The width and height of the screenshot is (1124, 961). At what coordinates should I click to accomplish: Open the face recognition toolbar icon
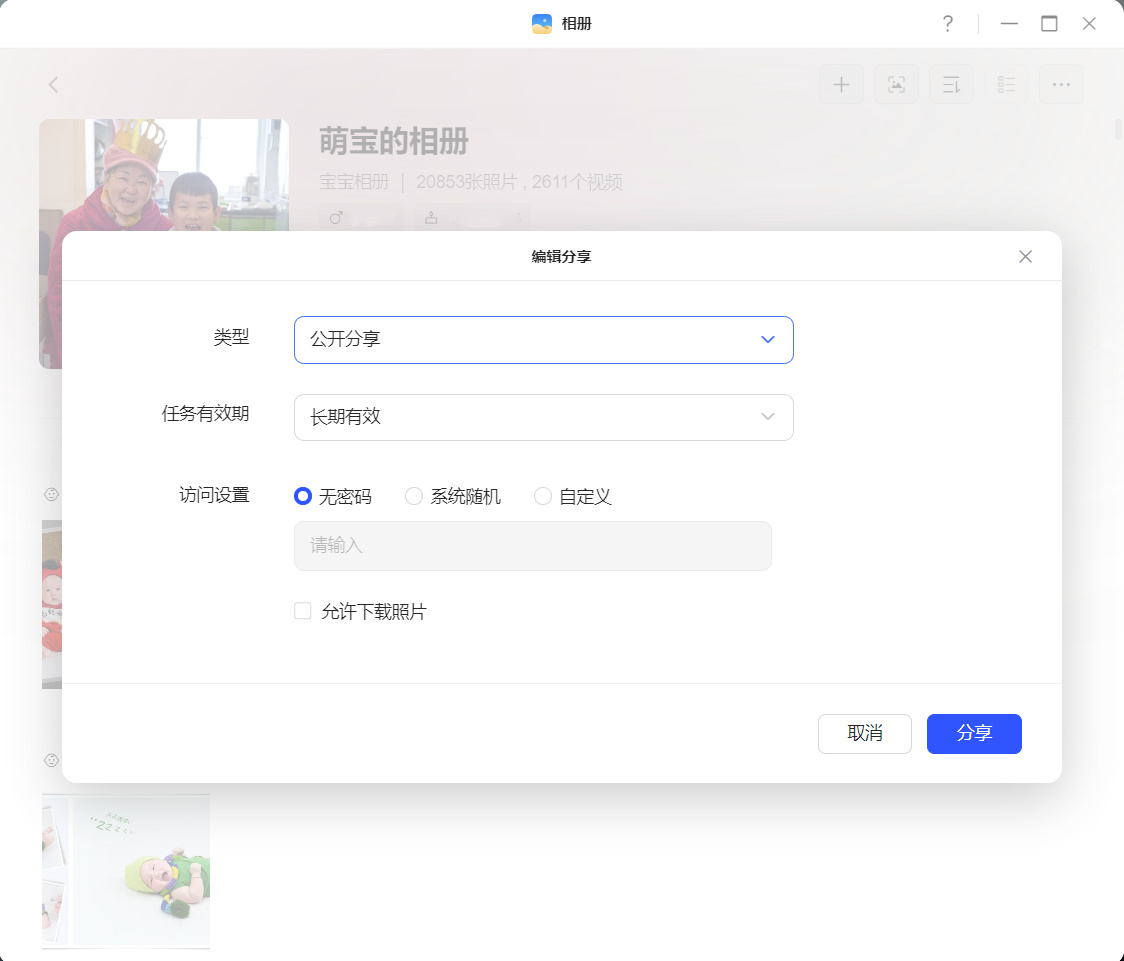pyautogui.click(x=896, y=85)
